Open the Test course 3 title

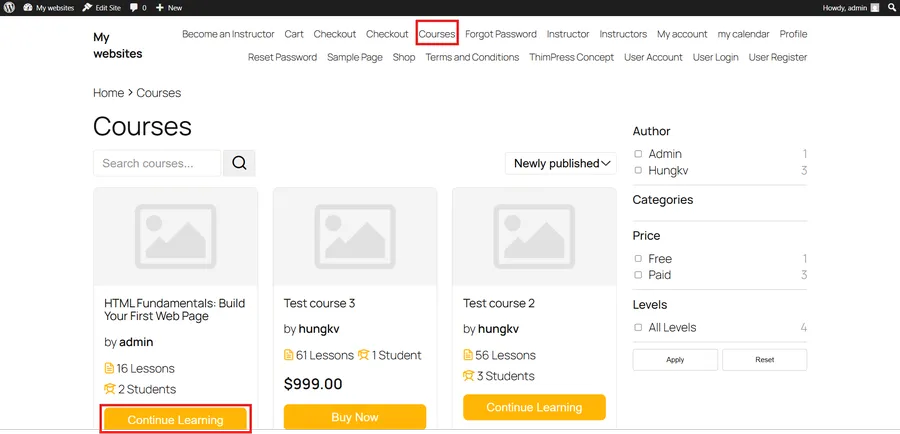click(x=319, y=303)
